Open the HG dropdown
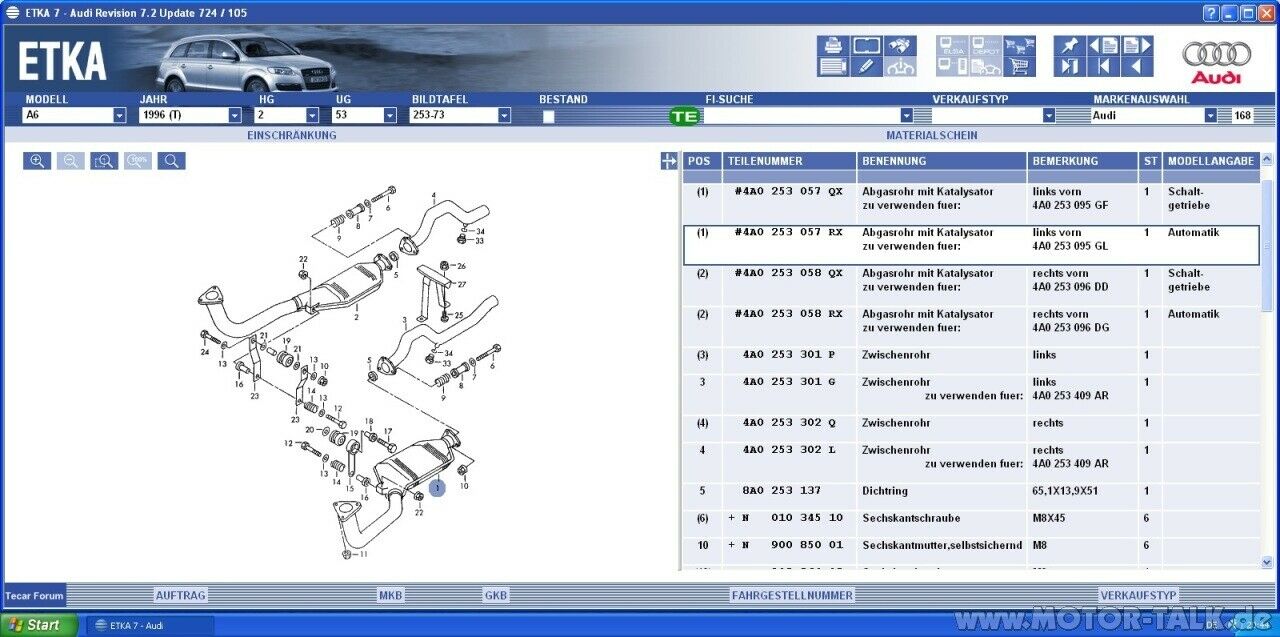The width and height of the screenshot is (1280, 637). (x=312, y=116)
